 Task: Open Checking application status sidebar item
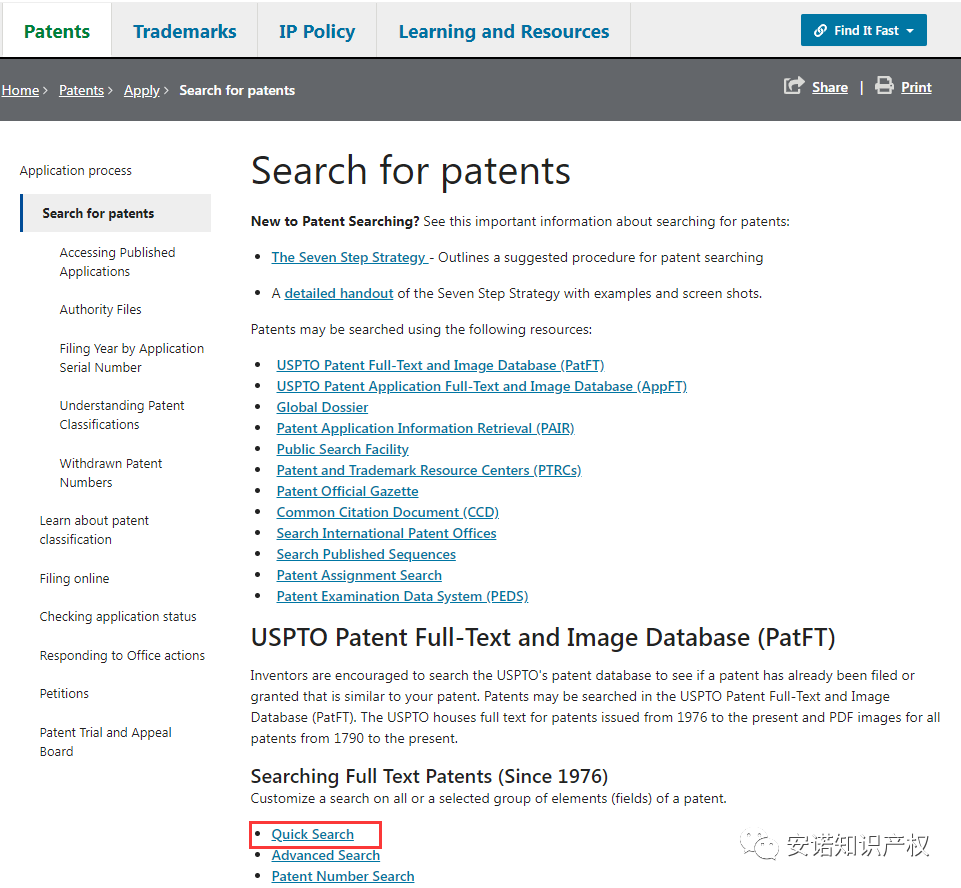(x=118, y=617)
